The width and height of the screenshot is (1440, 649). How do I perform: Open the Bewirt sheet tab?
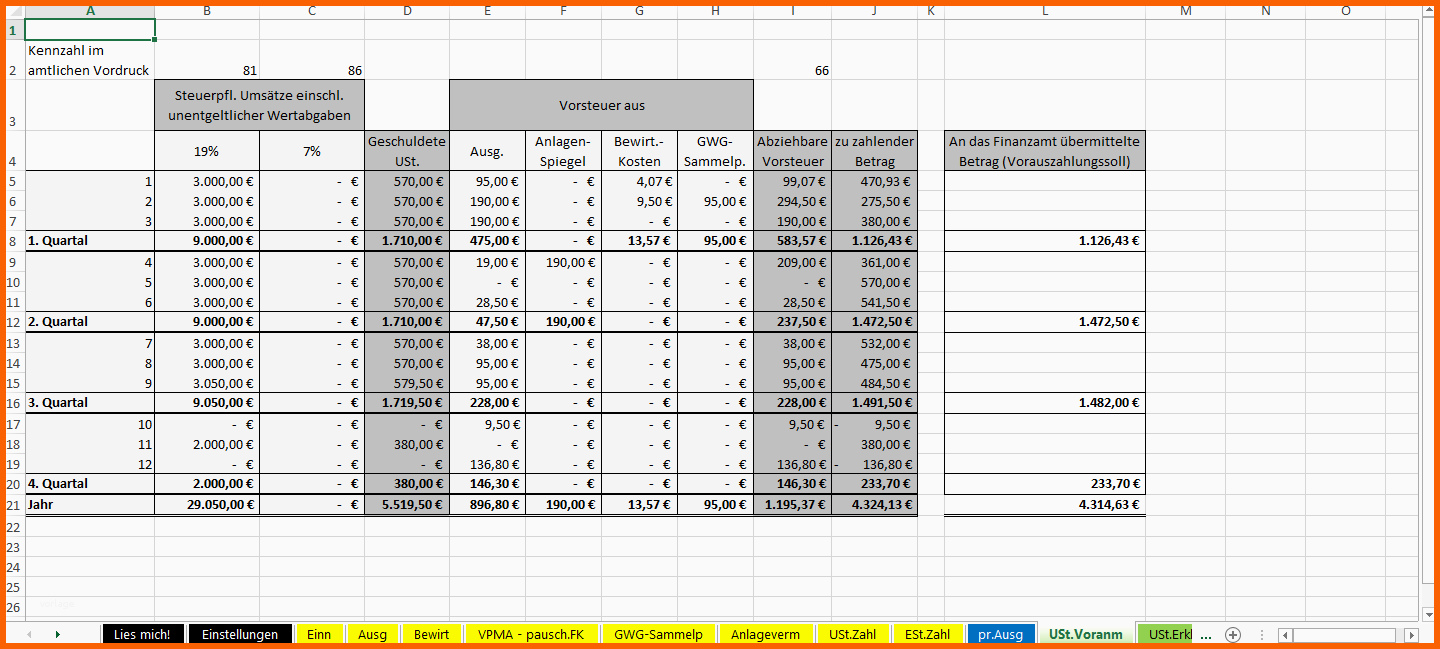pyautogui.click(x=431, y=634)
